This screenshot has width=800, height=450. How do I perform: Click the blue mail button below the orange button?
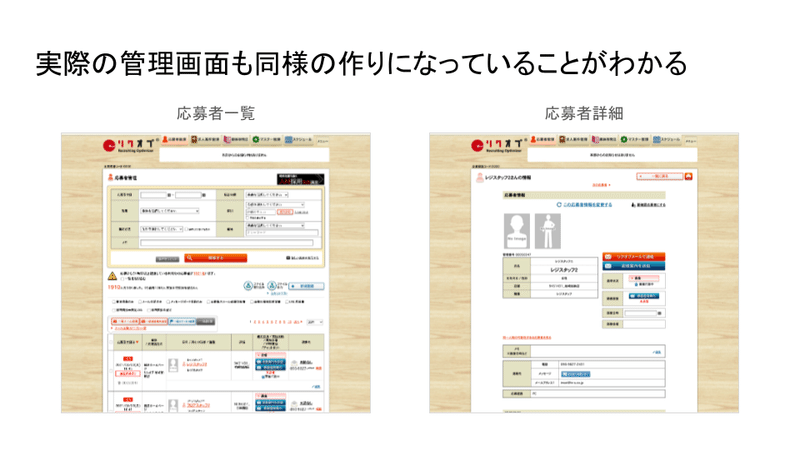coord(634,266)
